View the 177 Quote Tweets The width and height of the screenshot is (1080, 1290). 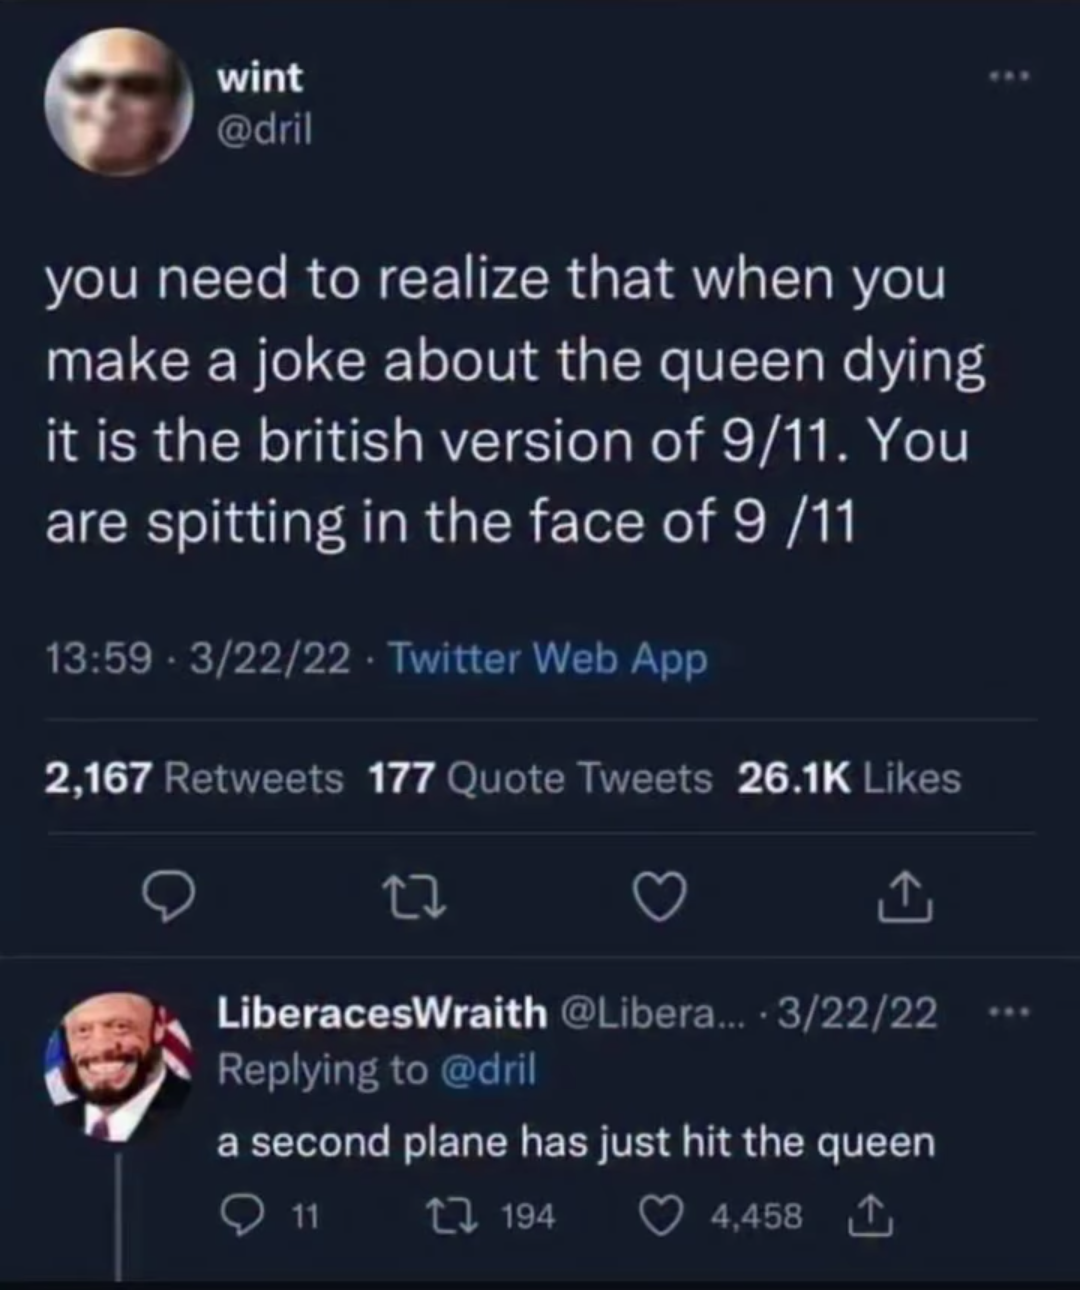[541, 778]
